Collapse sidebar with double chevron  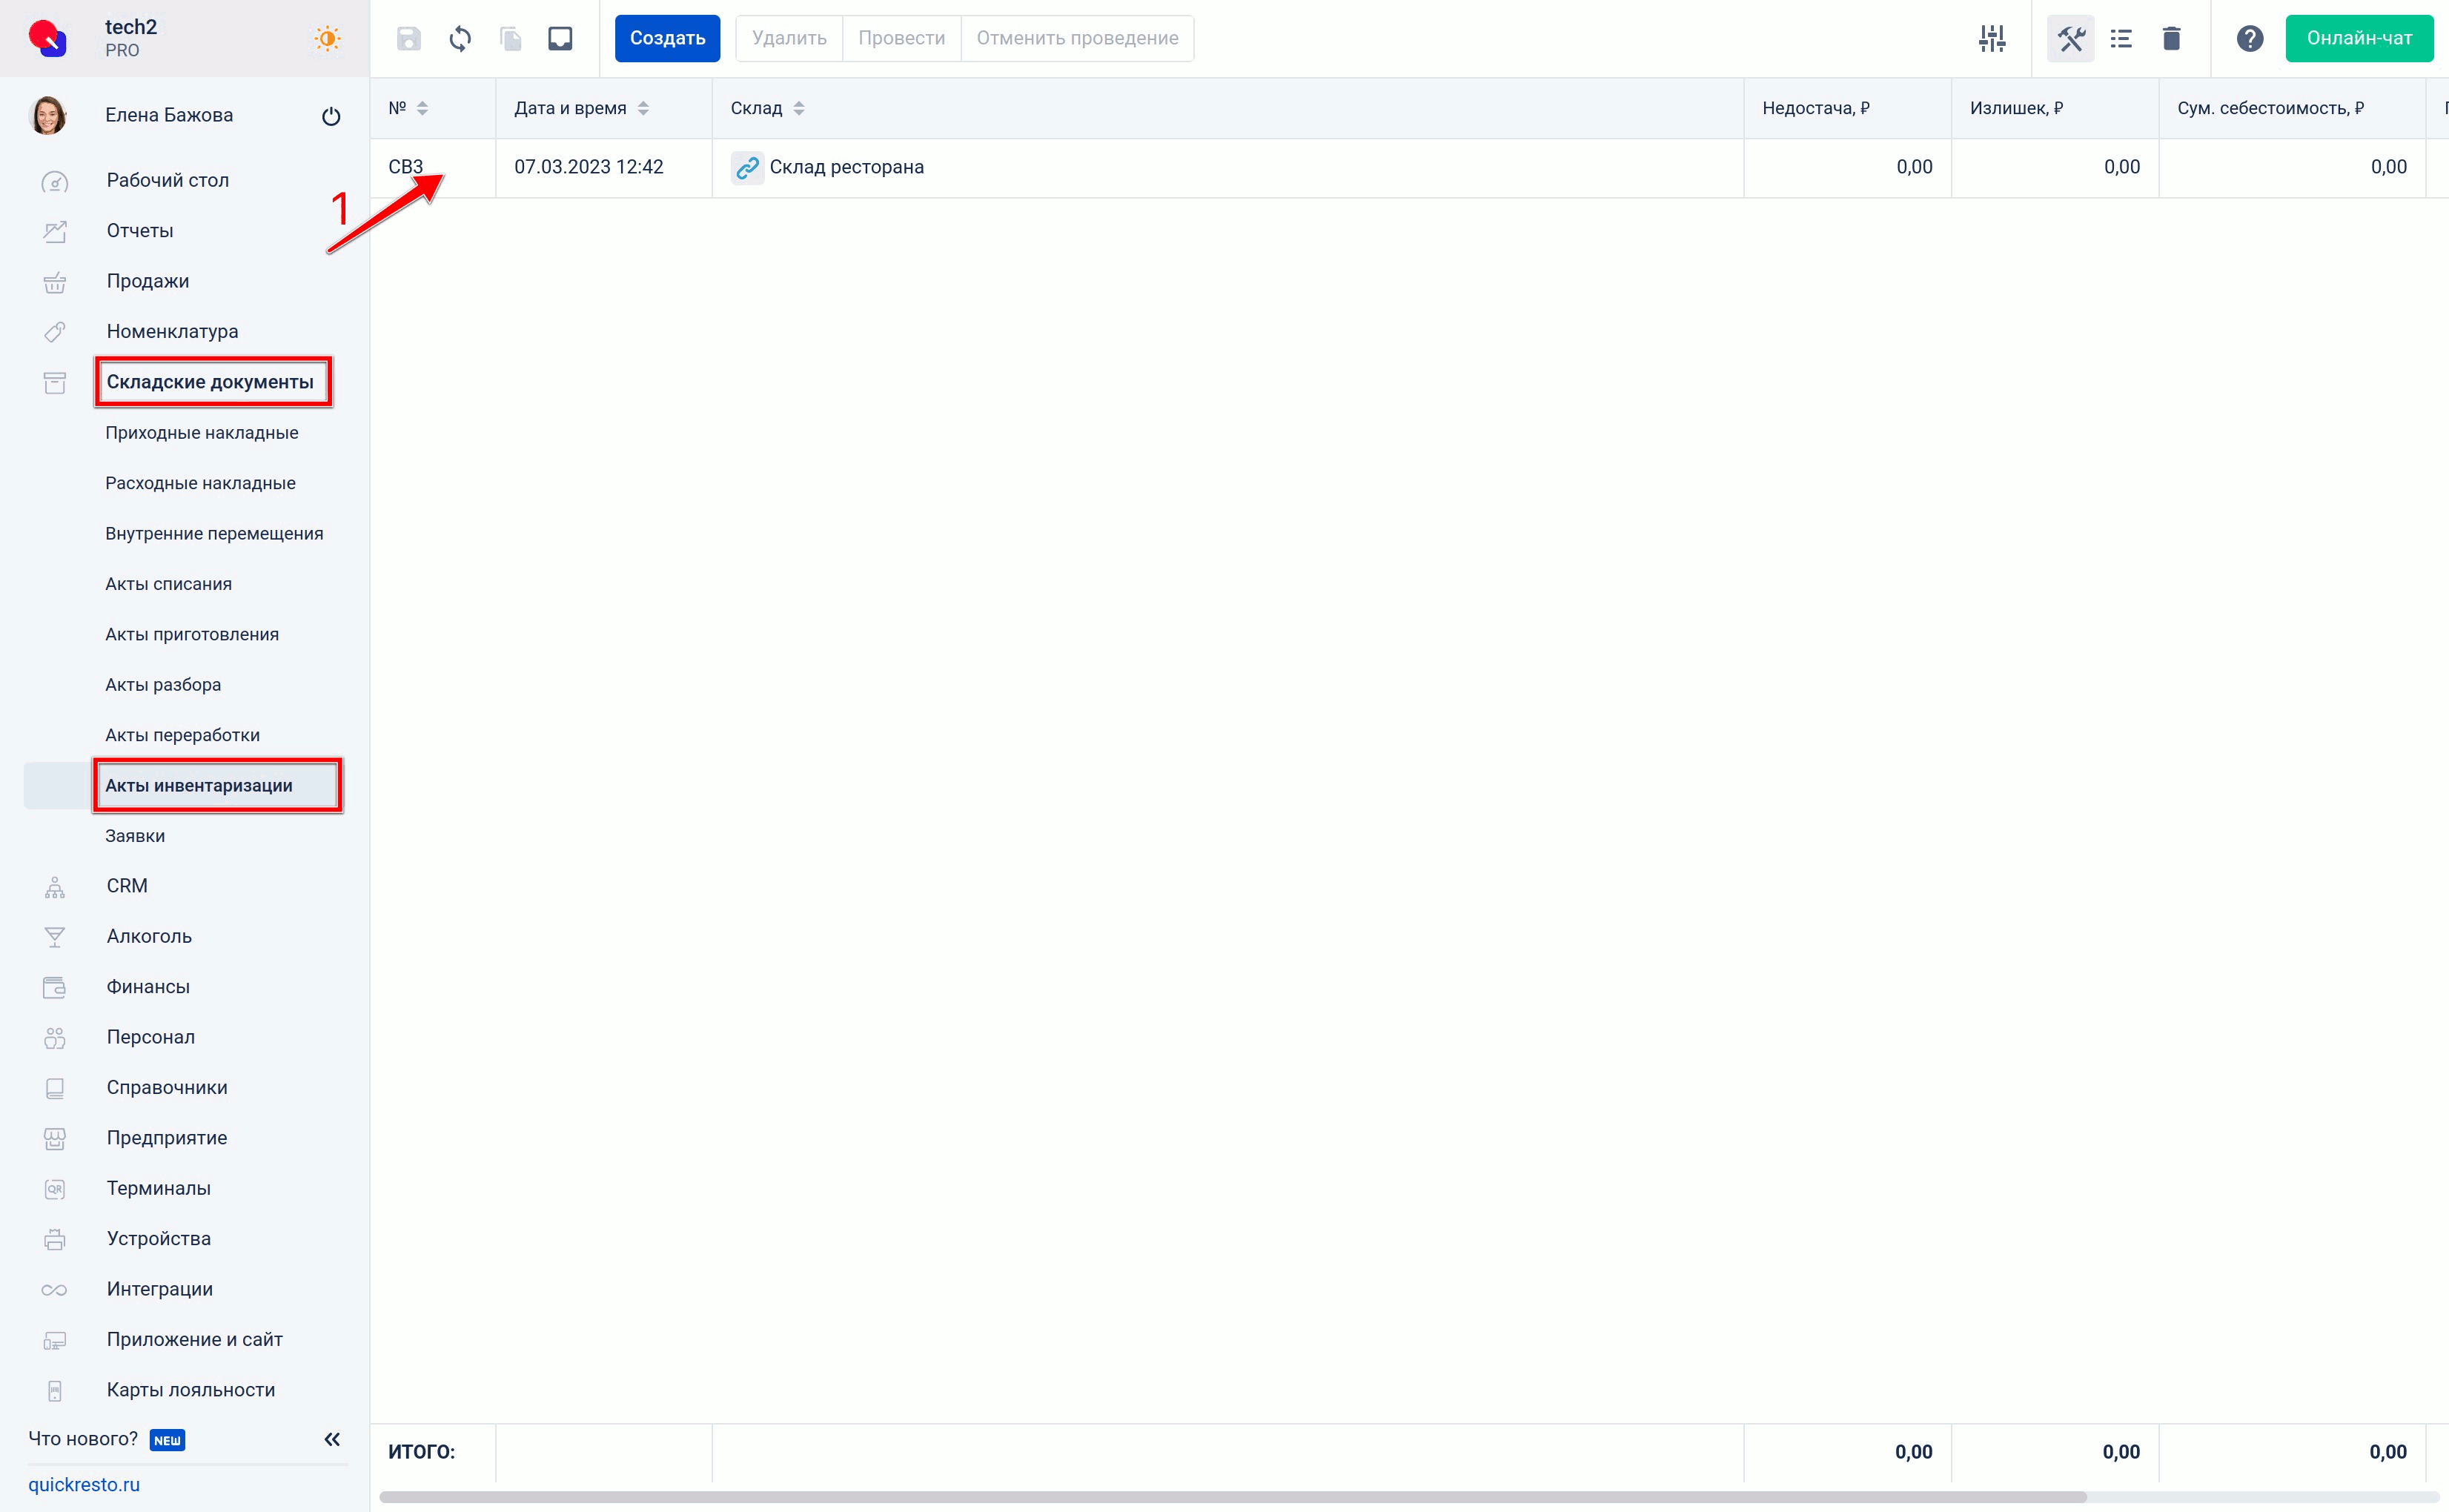point(332,1439)
